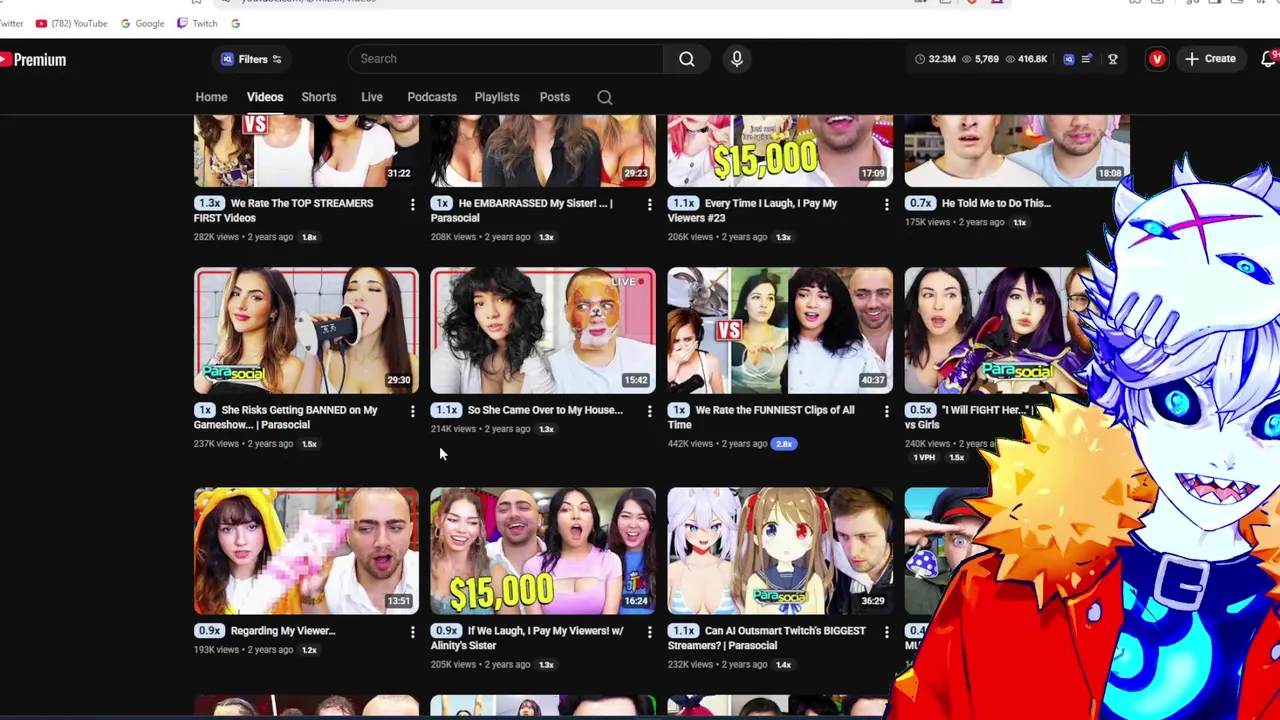The image size is (1280, 720).
Task: Click the 32.3M stat in header
Action: click(x=935, y=59)
